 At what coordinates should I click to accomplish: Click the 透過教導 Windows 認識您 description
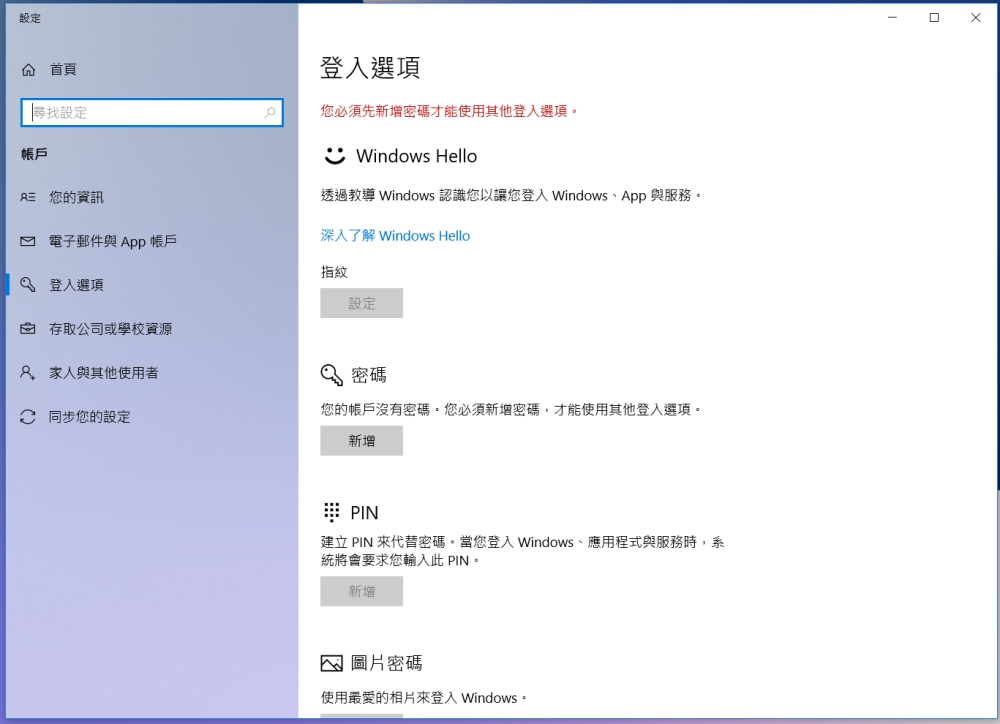click(511, 196)
